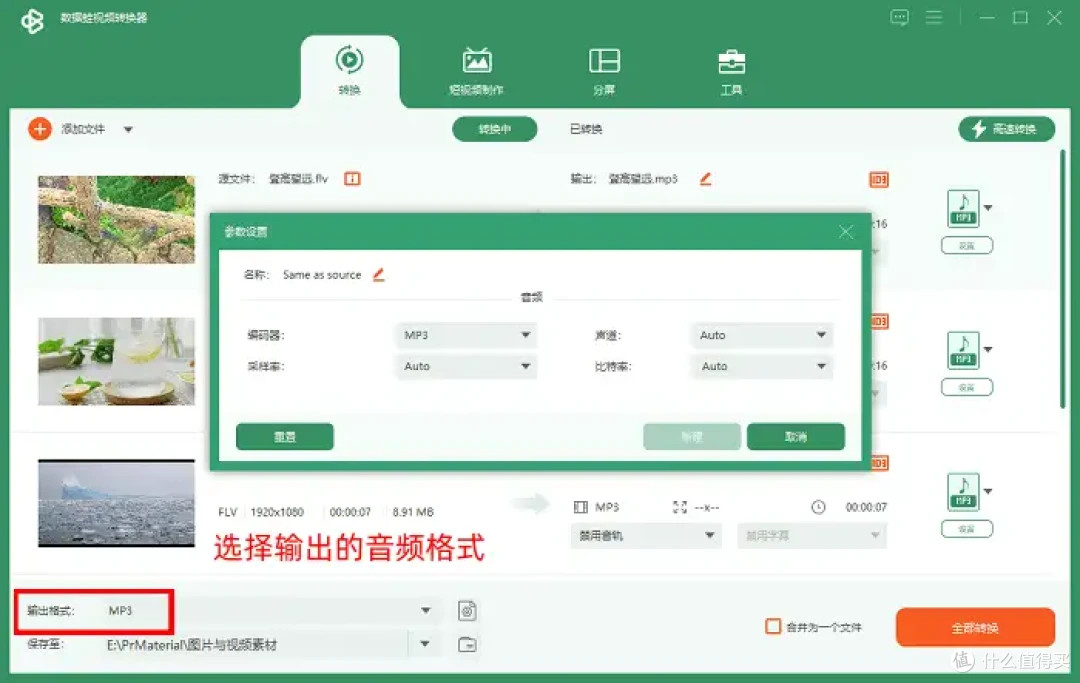
Task: Show the 转换中 converting list
Action: (x=495, y=129)
